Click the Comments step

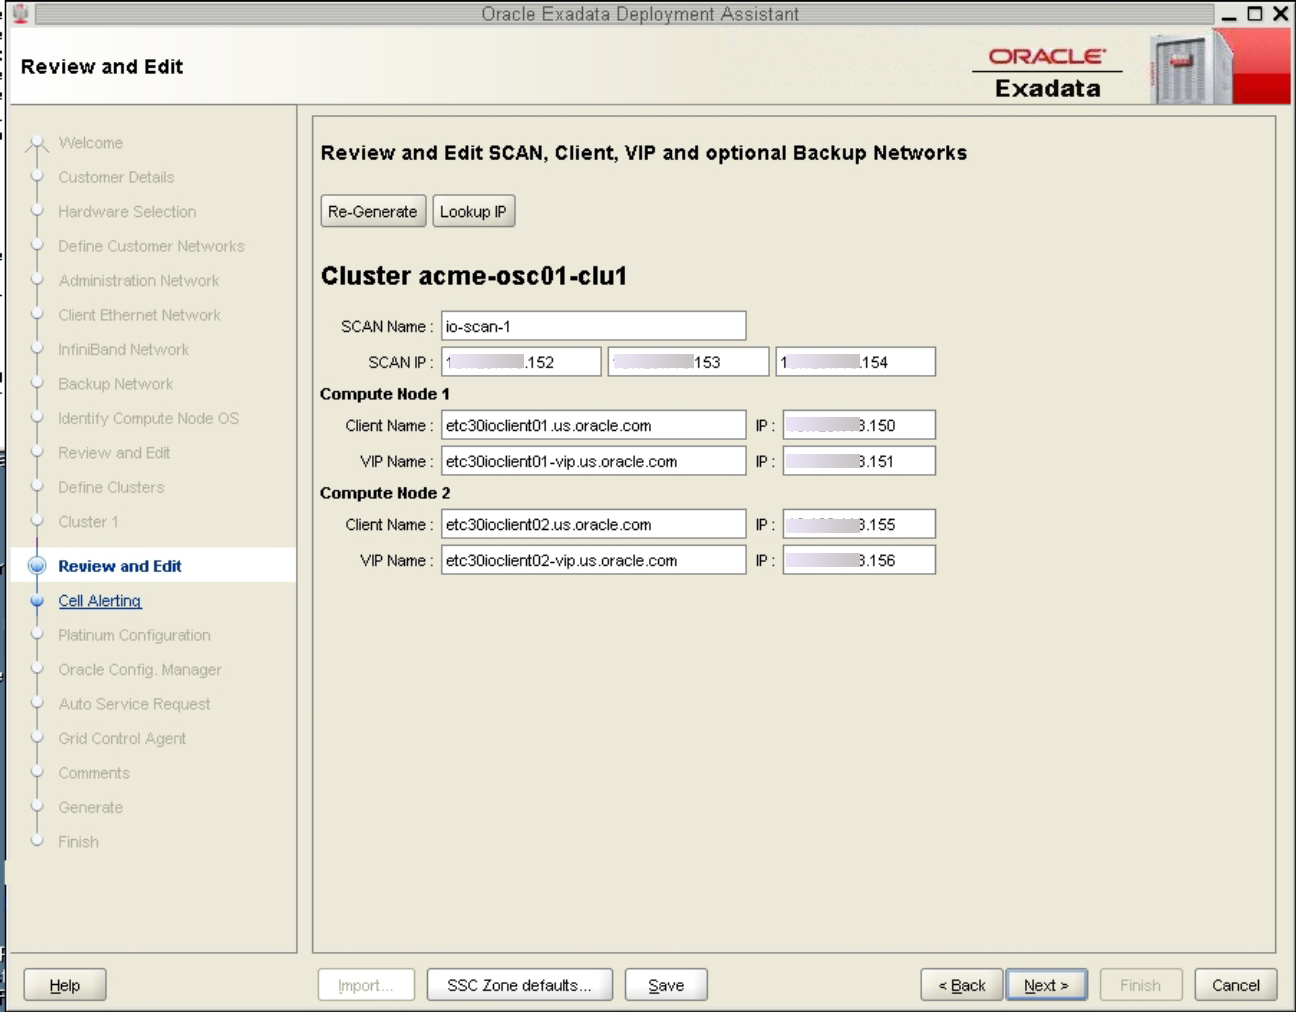94,773
